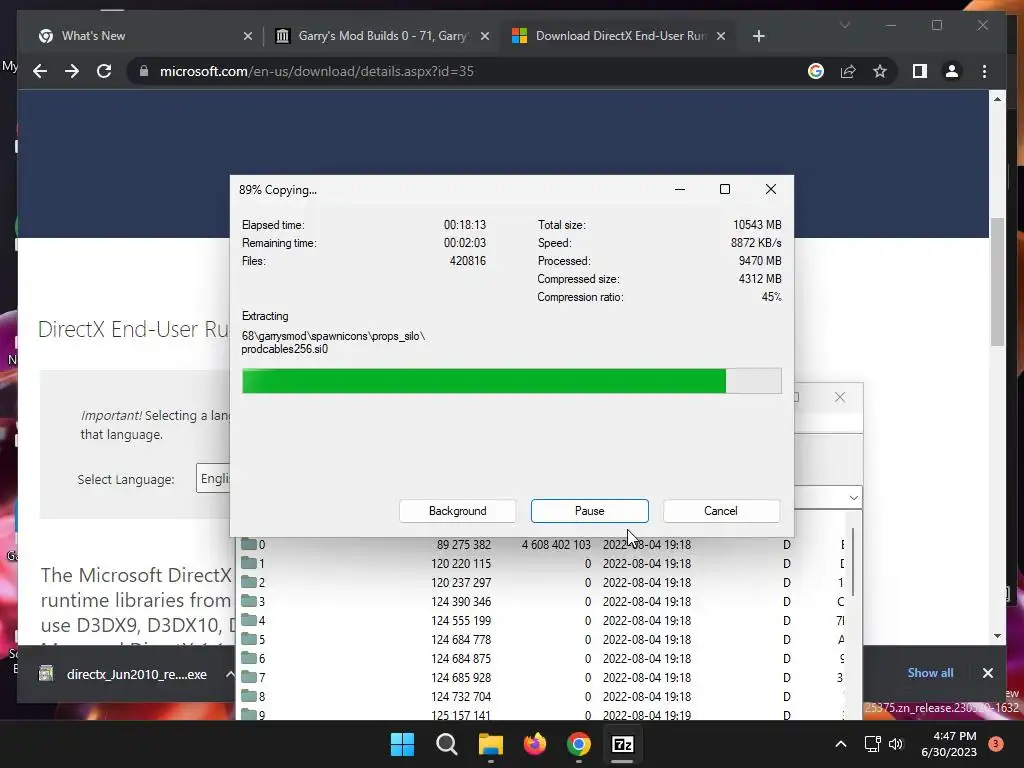1024x768 pixels.
Task: Click size value 124 732 704
Action: [x=460, y=696]
